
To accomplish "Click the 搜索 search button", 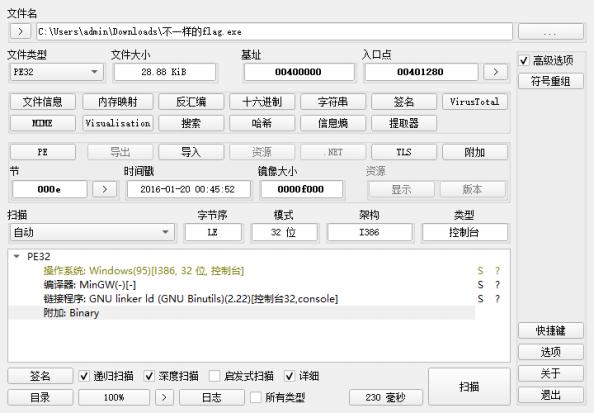I will 191,123.
